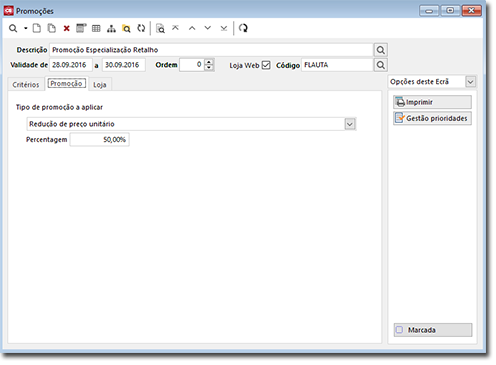Increase the Ordem value with up arrow
Viewport: 496px width, 365px height.
click(x=209, y=62)
